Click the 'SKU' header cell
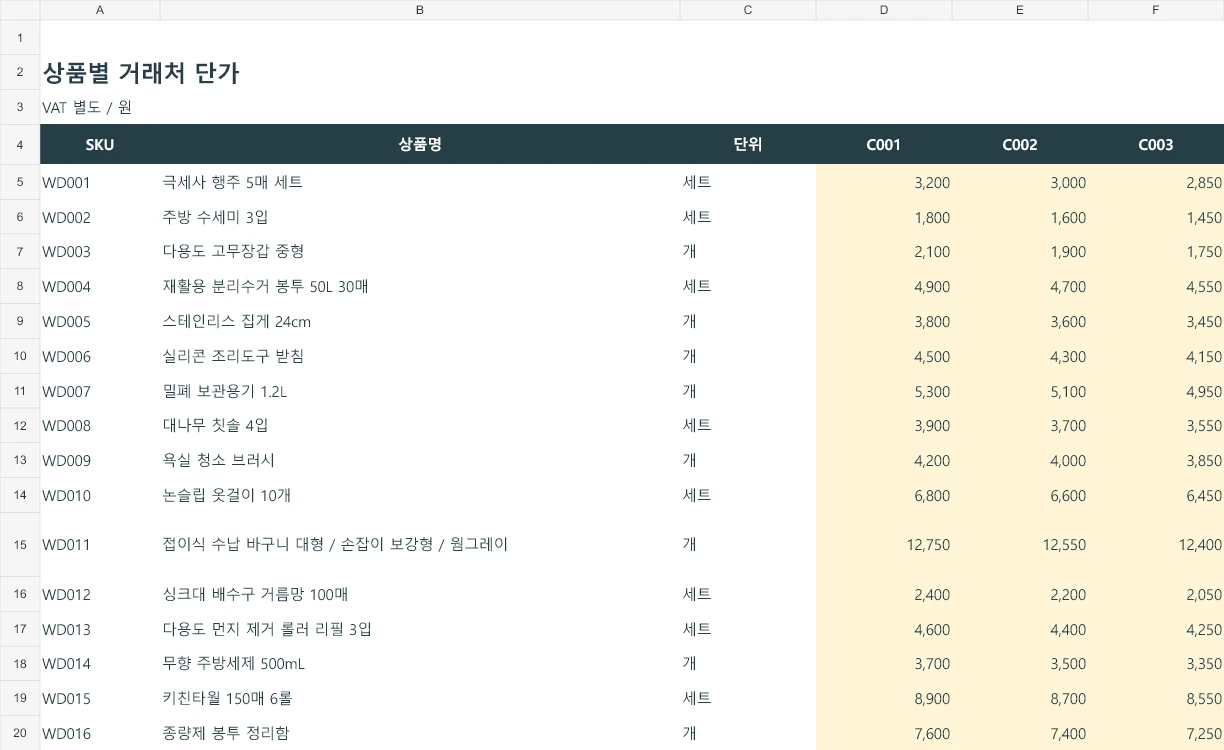This screenshot has height=750, width=1224. (100, 144)
